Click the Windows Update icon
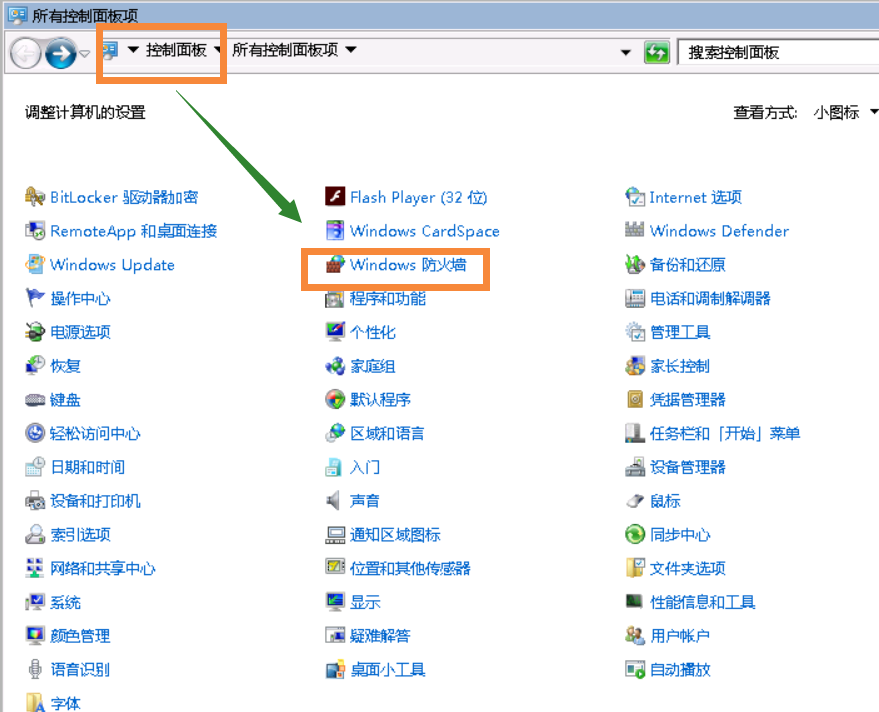Viewport: 879px width, 712px height. tap(35, 265)
